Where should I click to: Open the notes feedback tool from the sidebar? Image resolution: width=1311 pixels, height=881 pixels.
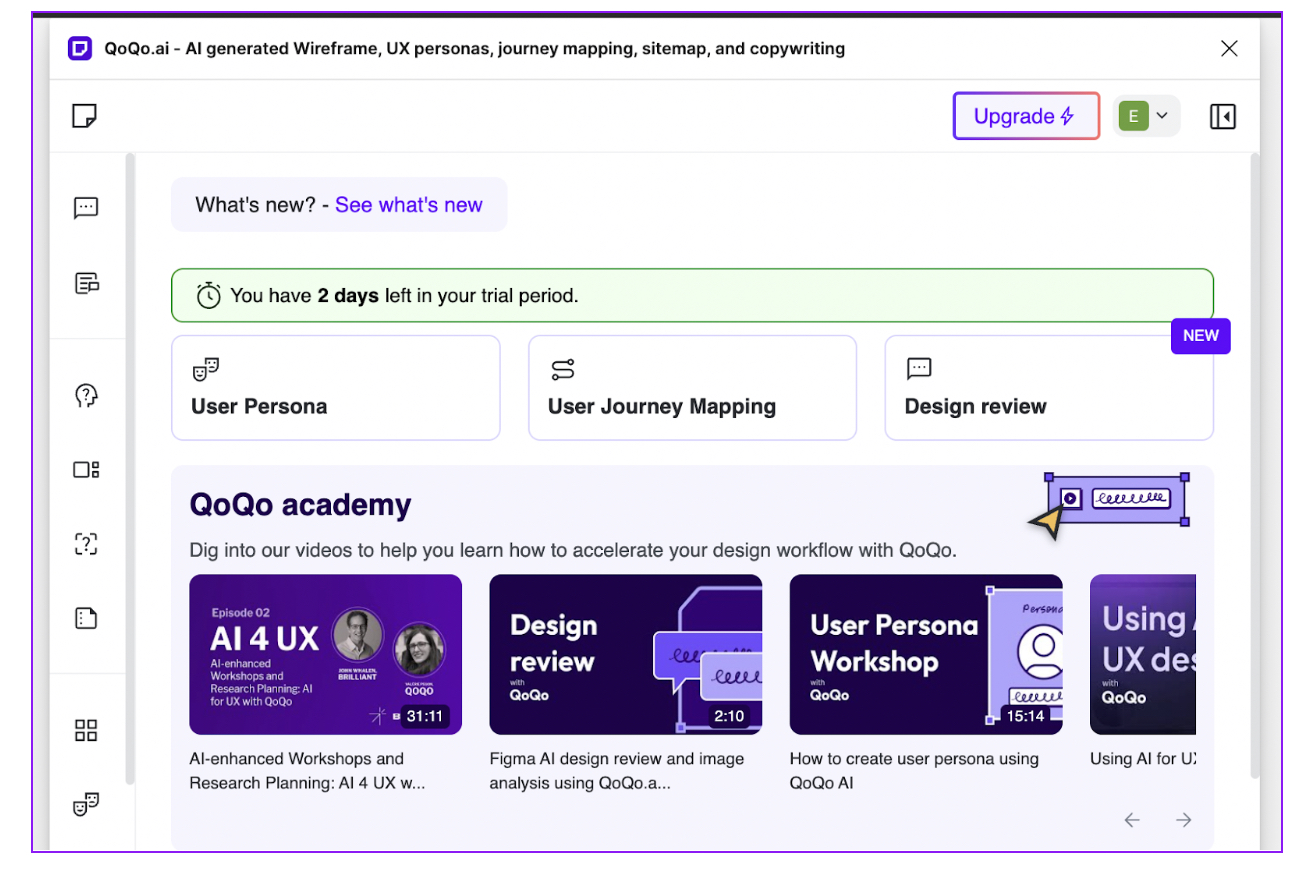(85, 282)
